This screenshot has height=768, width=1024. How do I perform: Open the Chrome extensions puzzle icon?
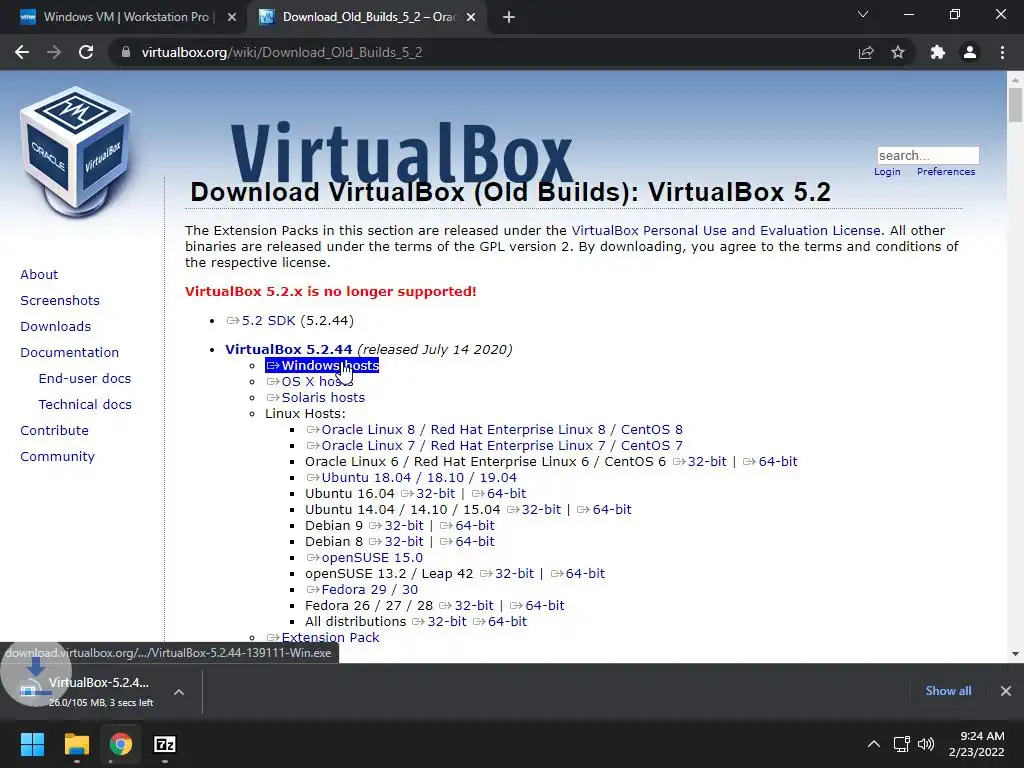[938, 52]
